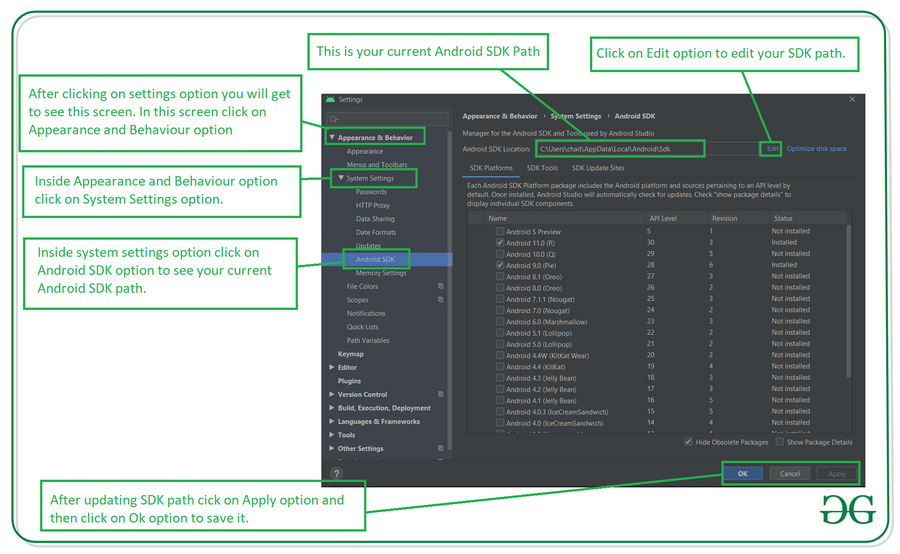This screenshot has width=900, height=554.
Task: Expand the Editor section arrow
Action: click(x=332, y=367)
